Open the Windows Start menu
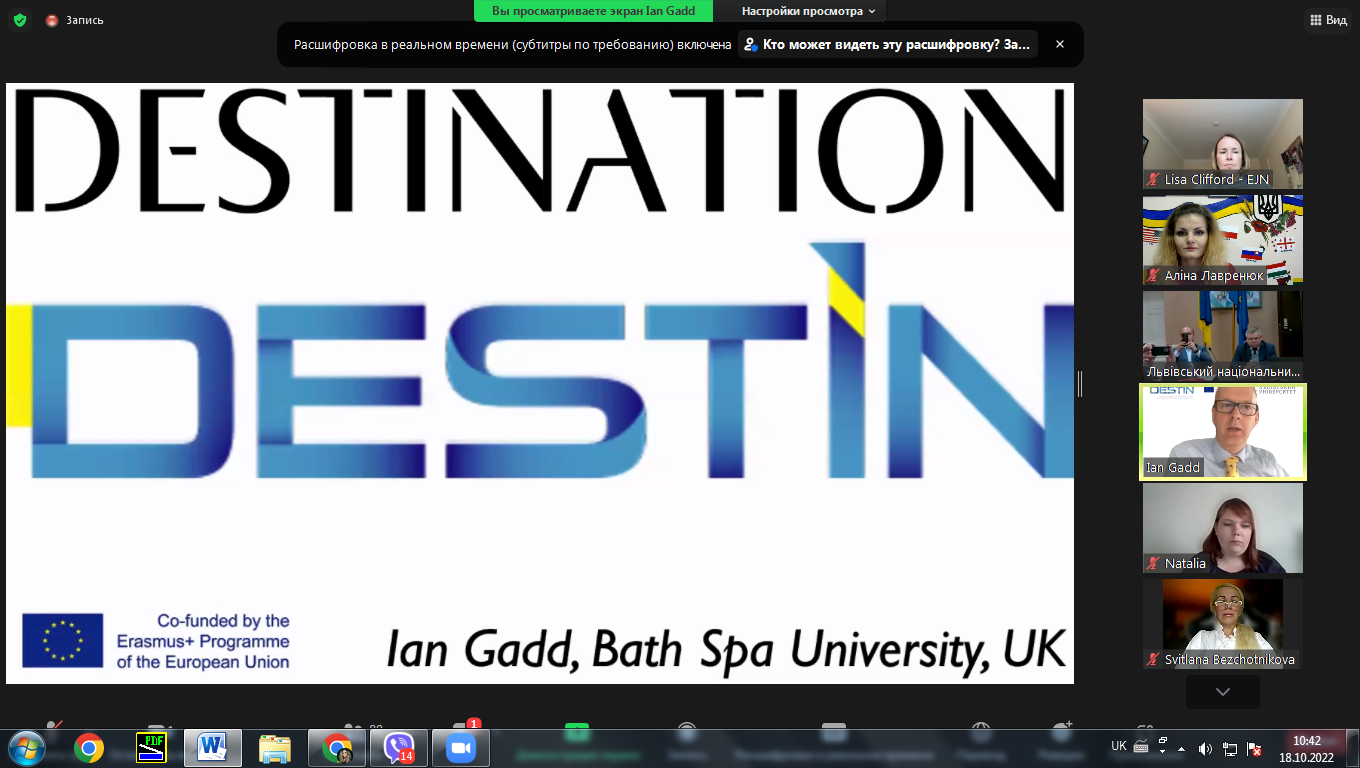Viewport: 1360px width, 768px height. pyautogui.click(x=25, y=748)
